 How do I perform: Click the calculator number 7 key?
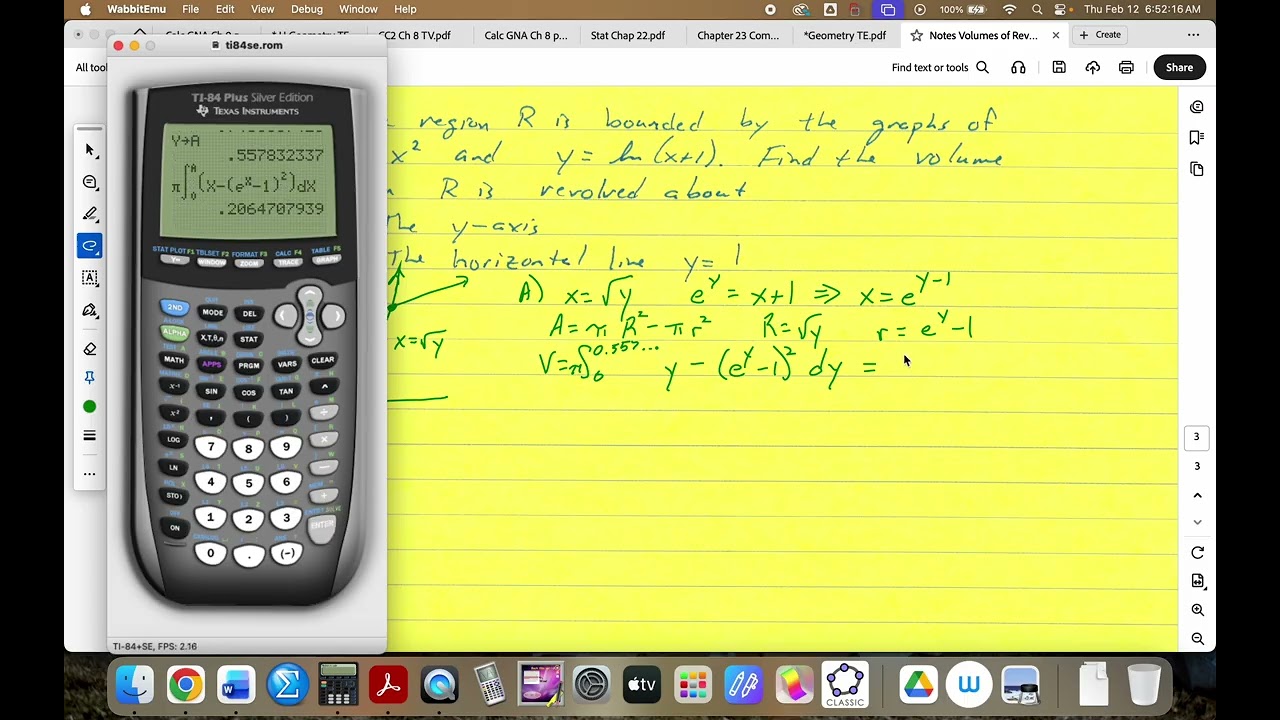point(210,447)
